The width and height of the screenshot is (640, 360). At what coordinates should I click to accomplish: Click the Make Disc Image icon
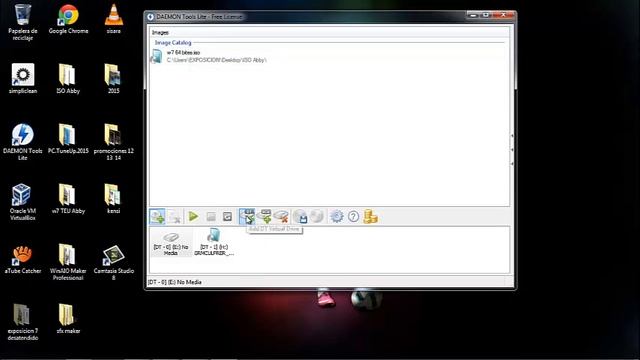(x=300, y=216)
